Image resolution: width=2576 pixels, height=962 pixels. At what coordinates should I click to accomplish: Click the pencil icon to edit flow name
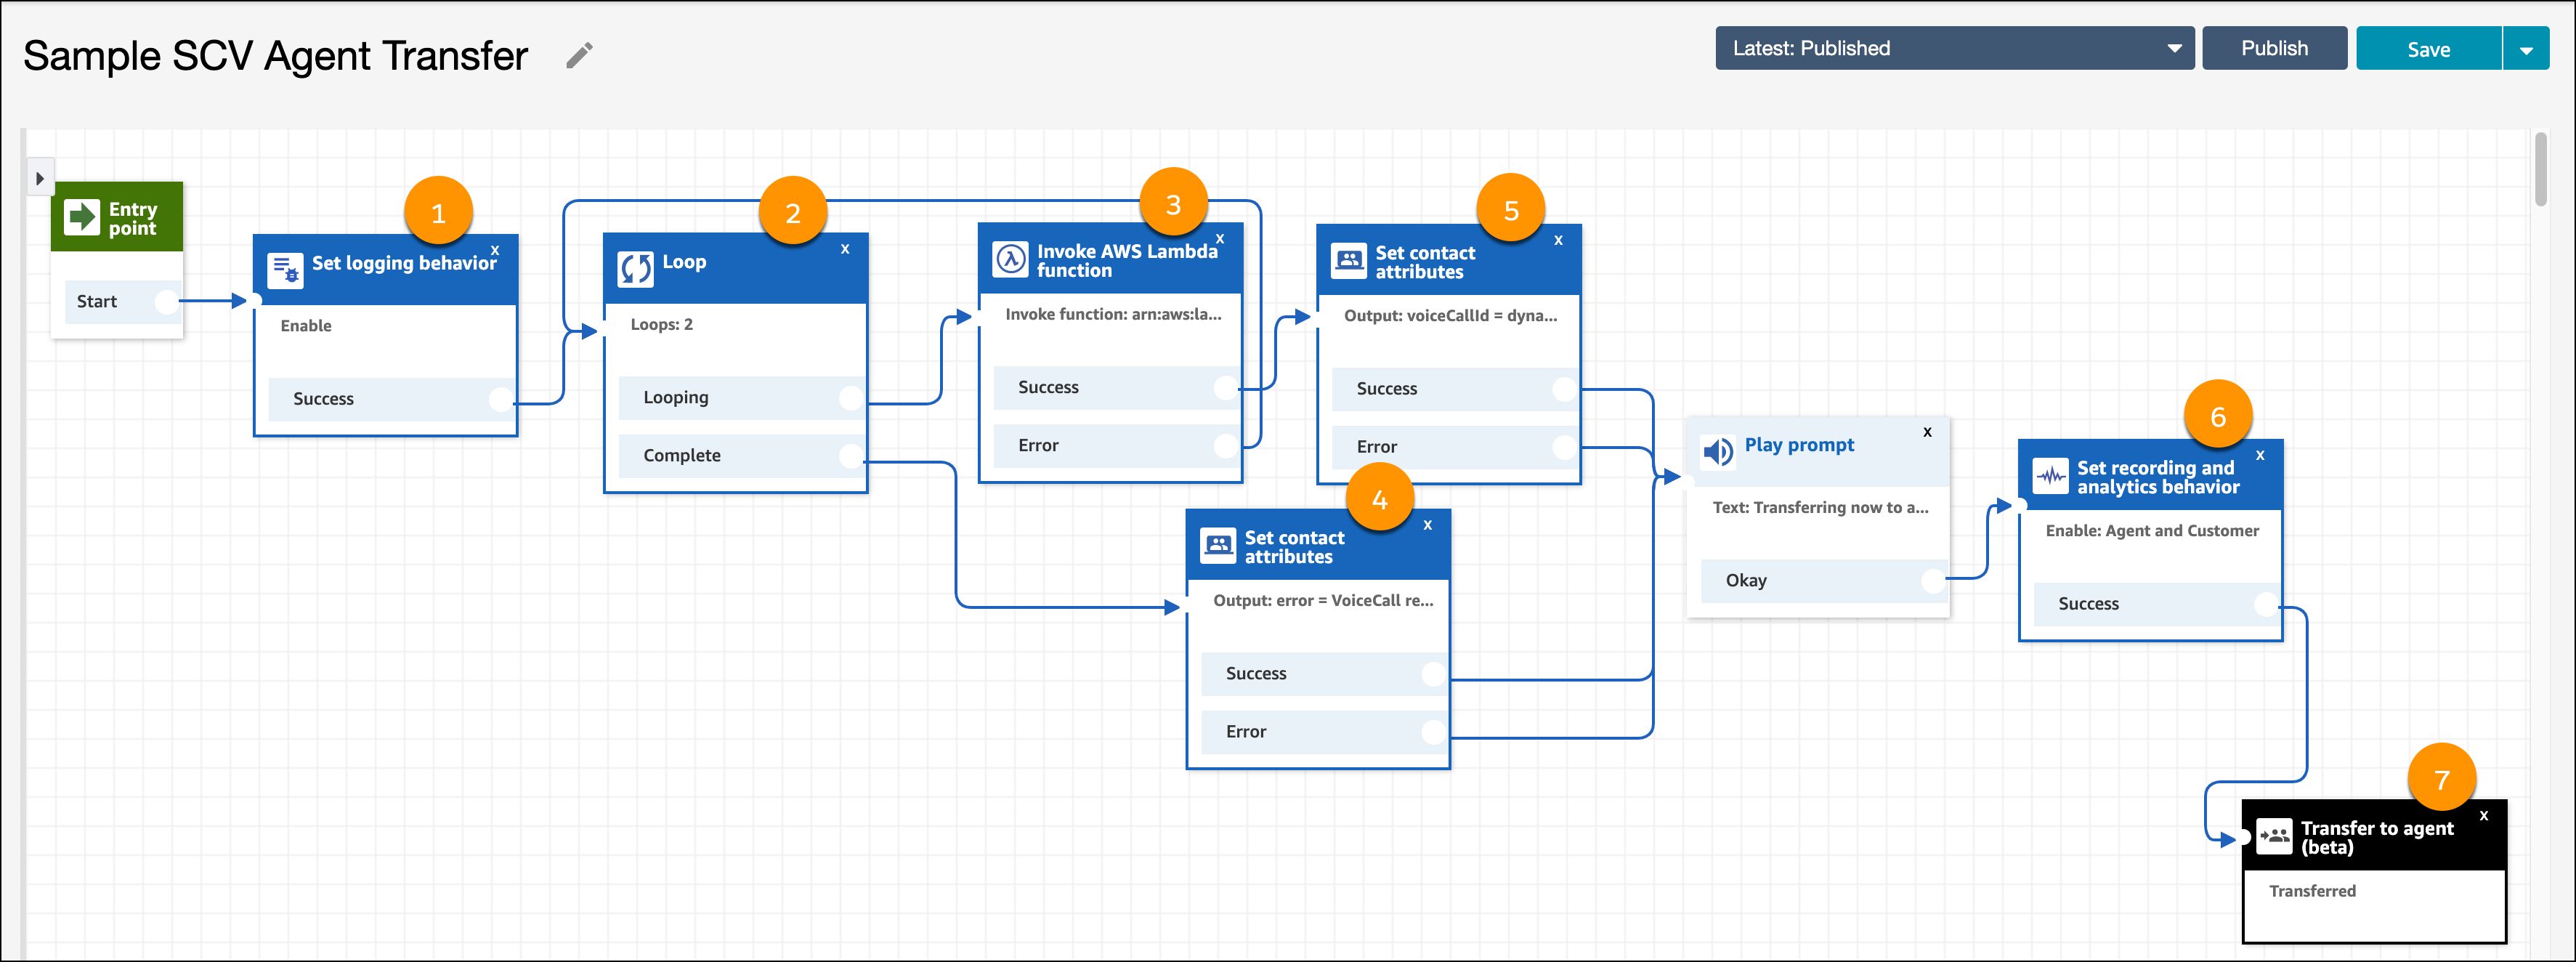(x=579, y=55)
